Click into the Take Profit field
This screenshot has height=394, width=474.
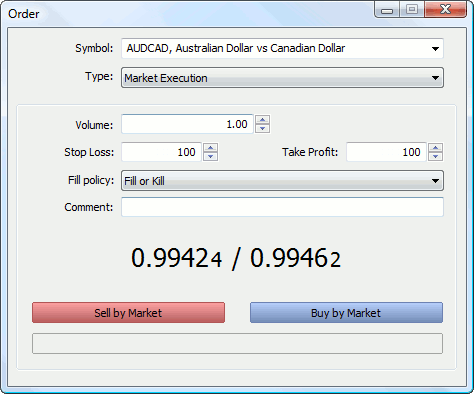pos(386,152)
